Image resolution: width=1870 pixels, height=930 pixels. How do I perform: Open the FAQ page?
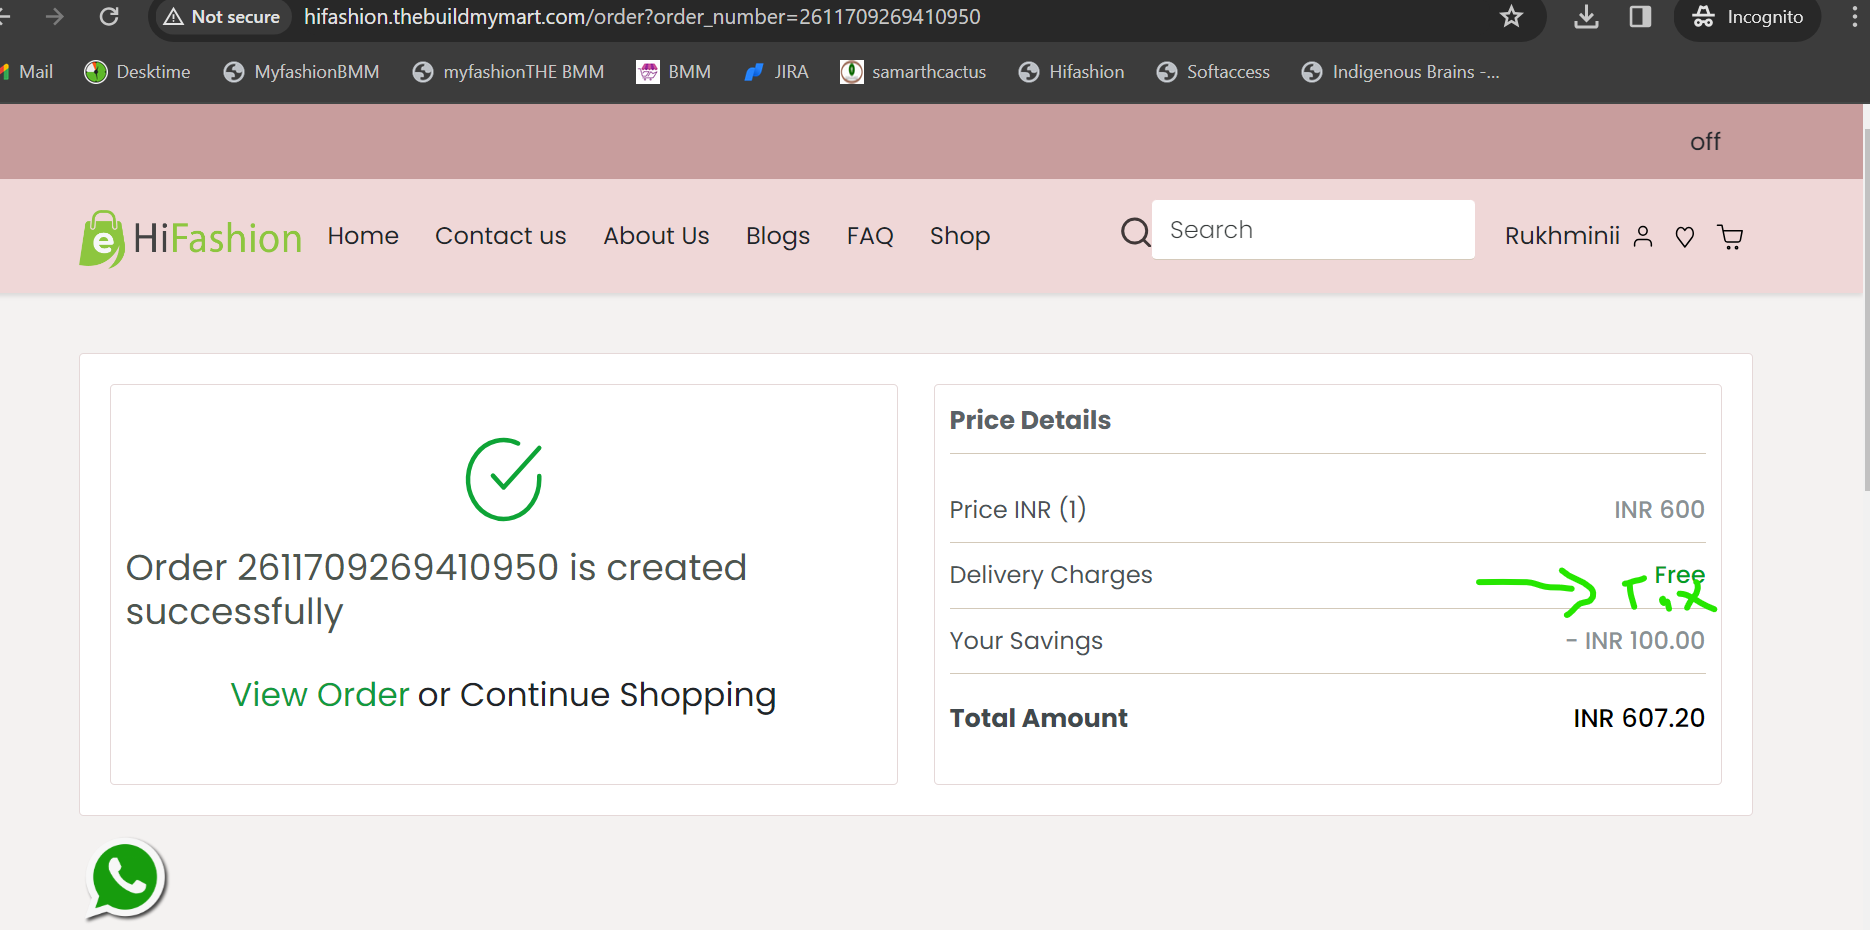(870, 236)
